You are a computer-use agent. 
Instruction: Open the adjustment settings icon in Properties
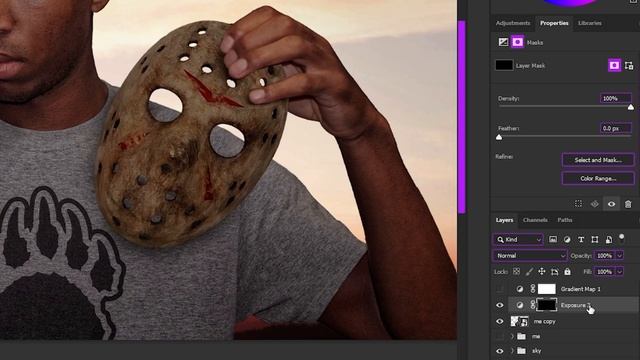(x=503, y=42)
